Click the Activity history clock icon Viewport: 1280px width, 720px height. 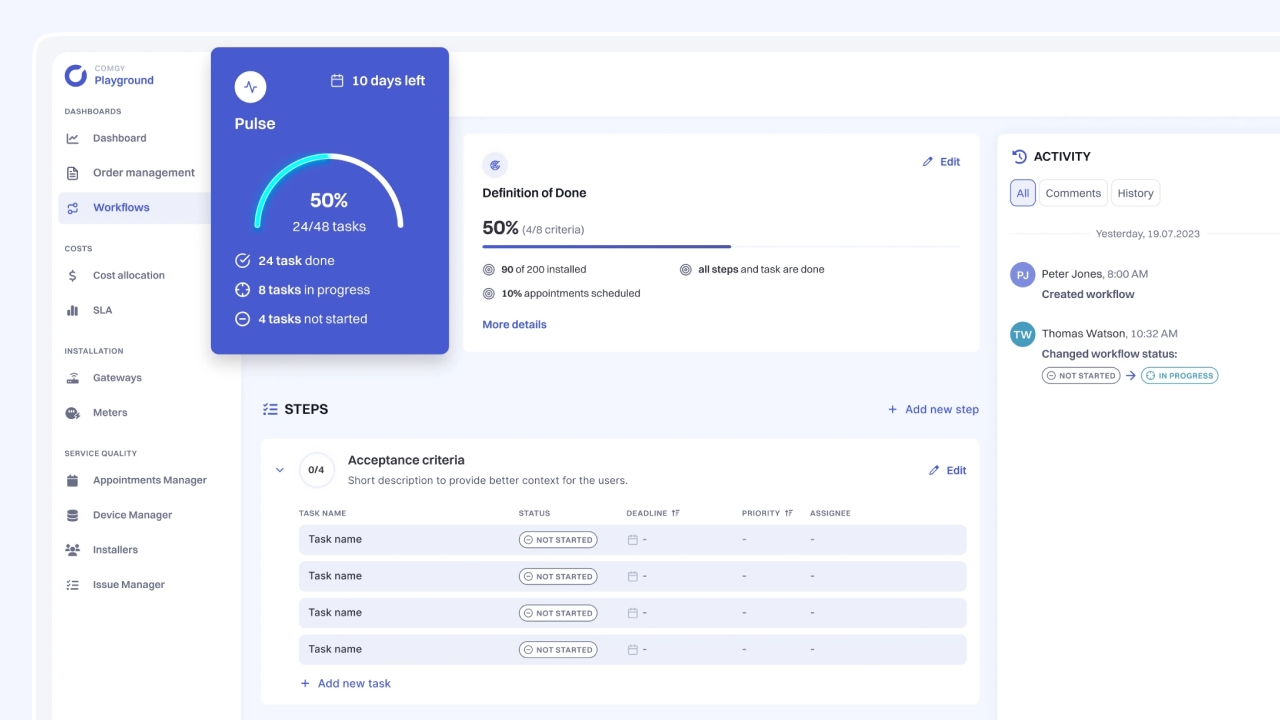point(1021,156)
